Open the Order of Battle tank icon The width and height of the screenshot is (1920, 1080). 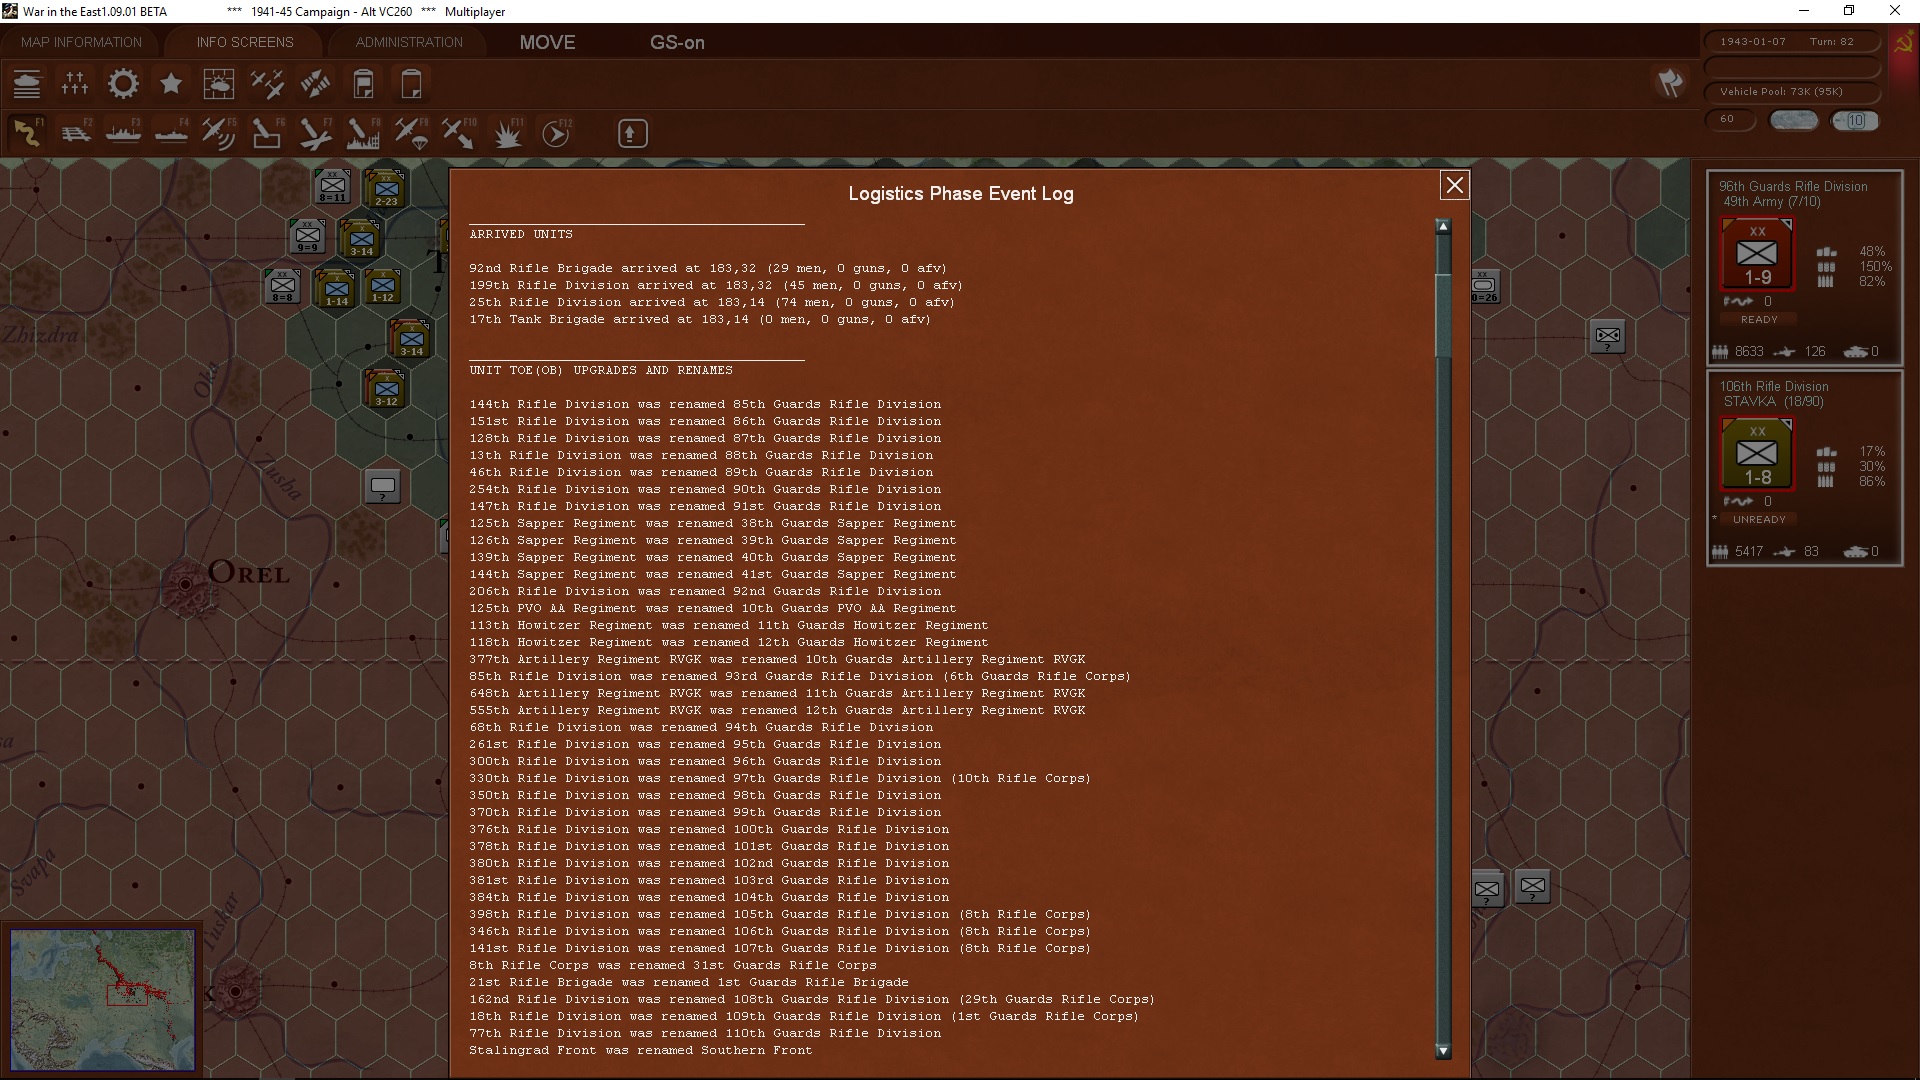tap(27, 84)
